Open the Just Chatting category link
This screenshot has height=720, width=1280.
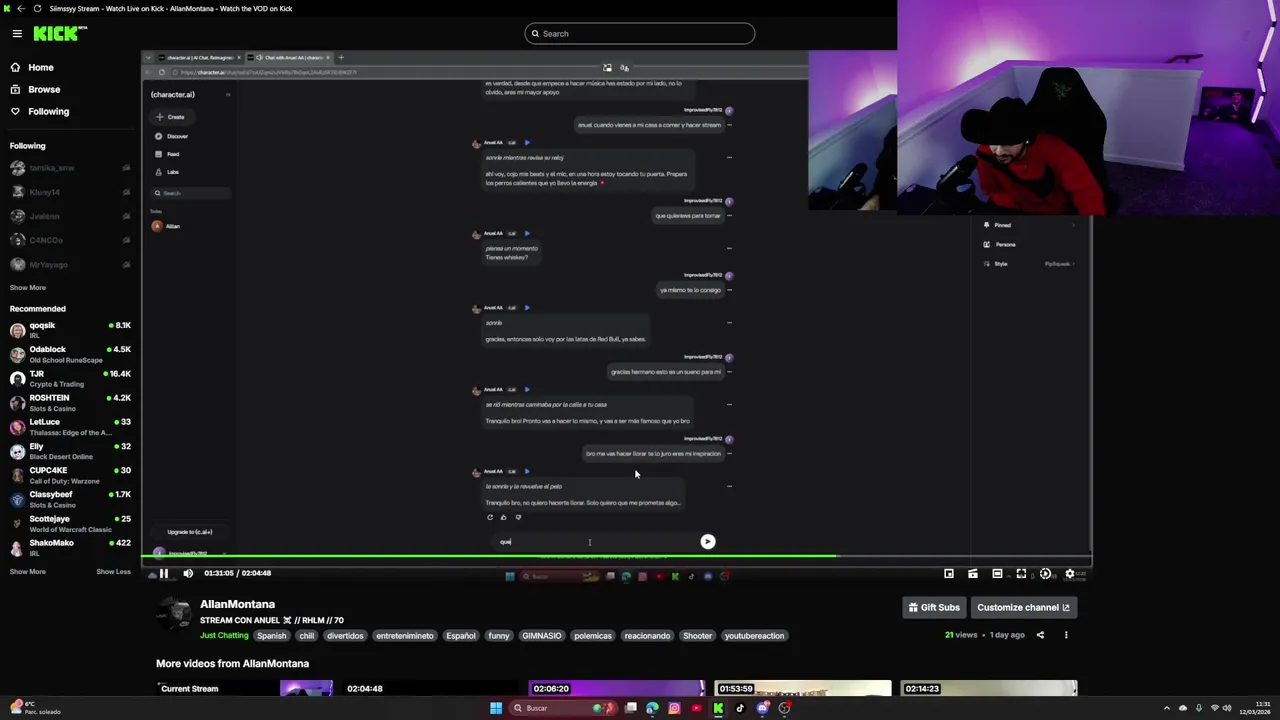coord(224,636)
